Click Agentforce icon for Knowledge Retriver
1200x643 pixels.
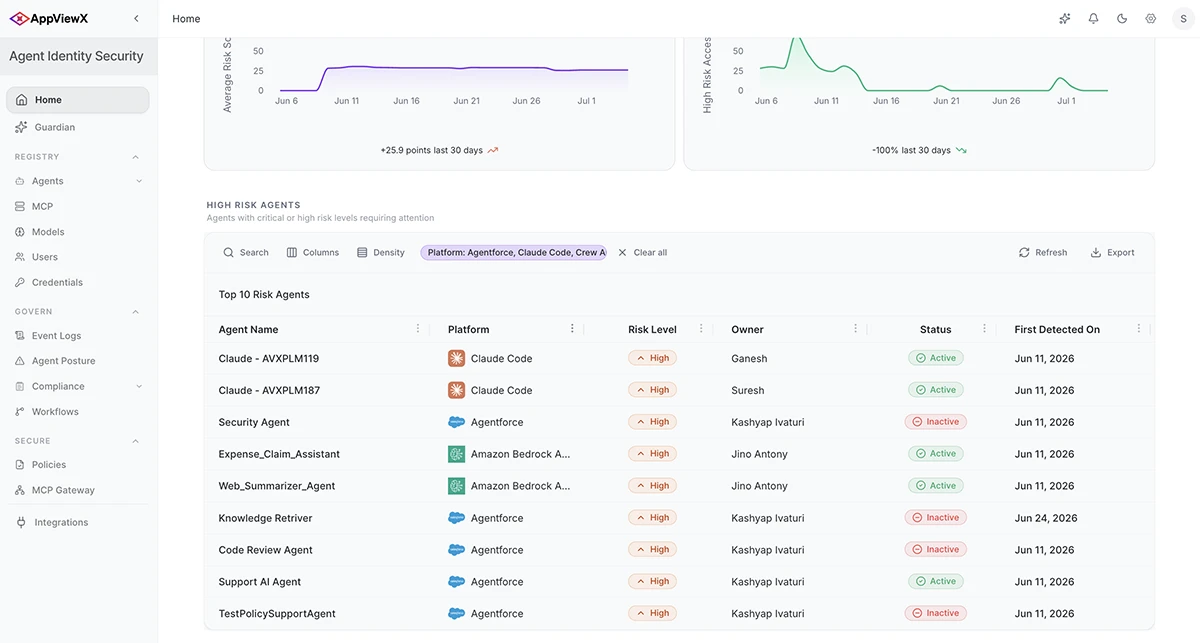point(456,518)
